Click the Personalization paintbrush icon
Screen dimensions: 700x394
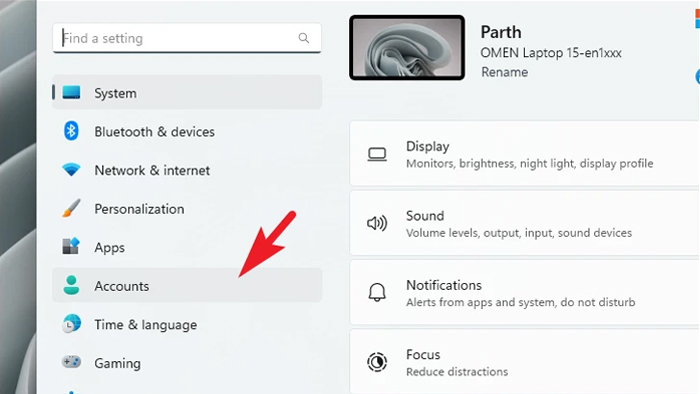[71, 208]
